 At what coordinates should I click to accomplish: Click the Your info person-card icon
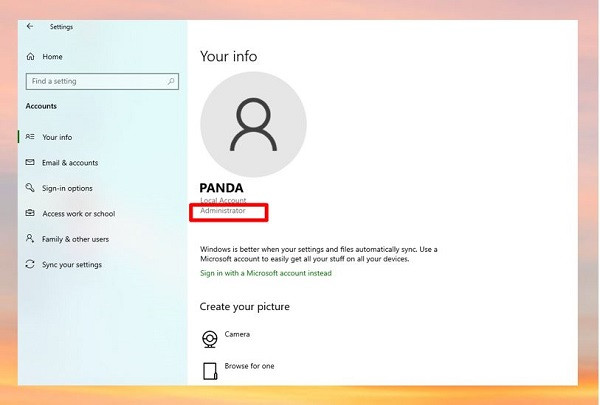tap(30, 137)
